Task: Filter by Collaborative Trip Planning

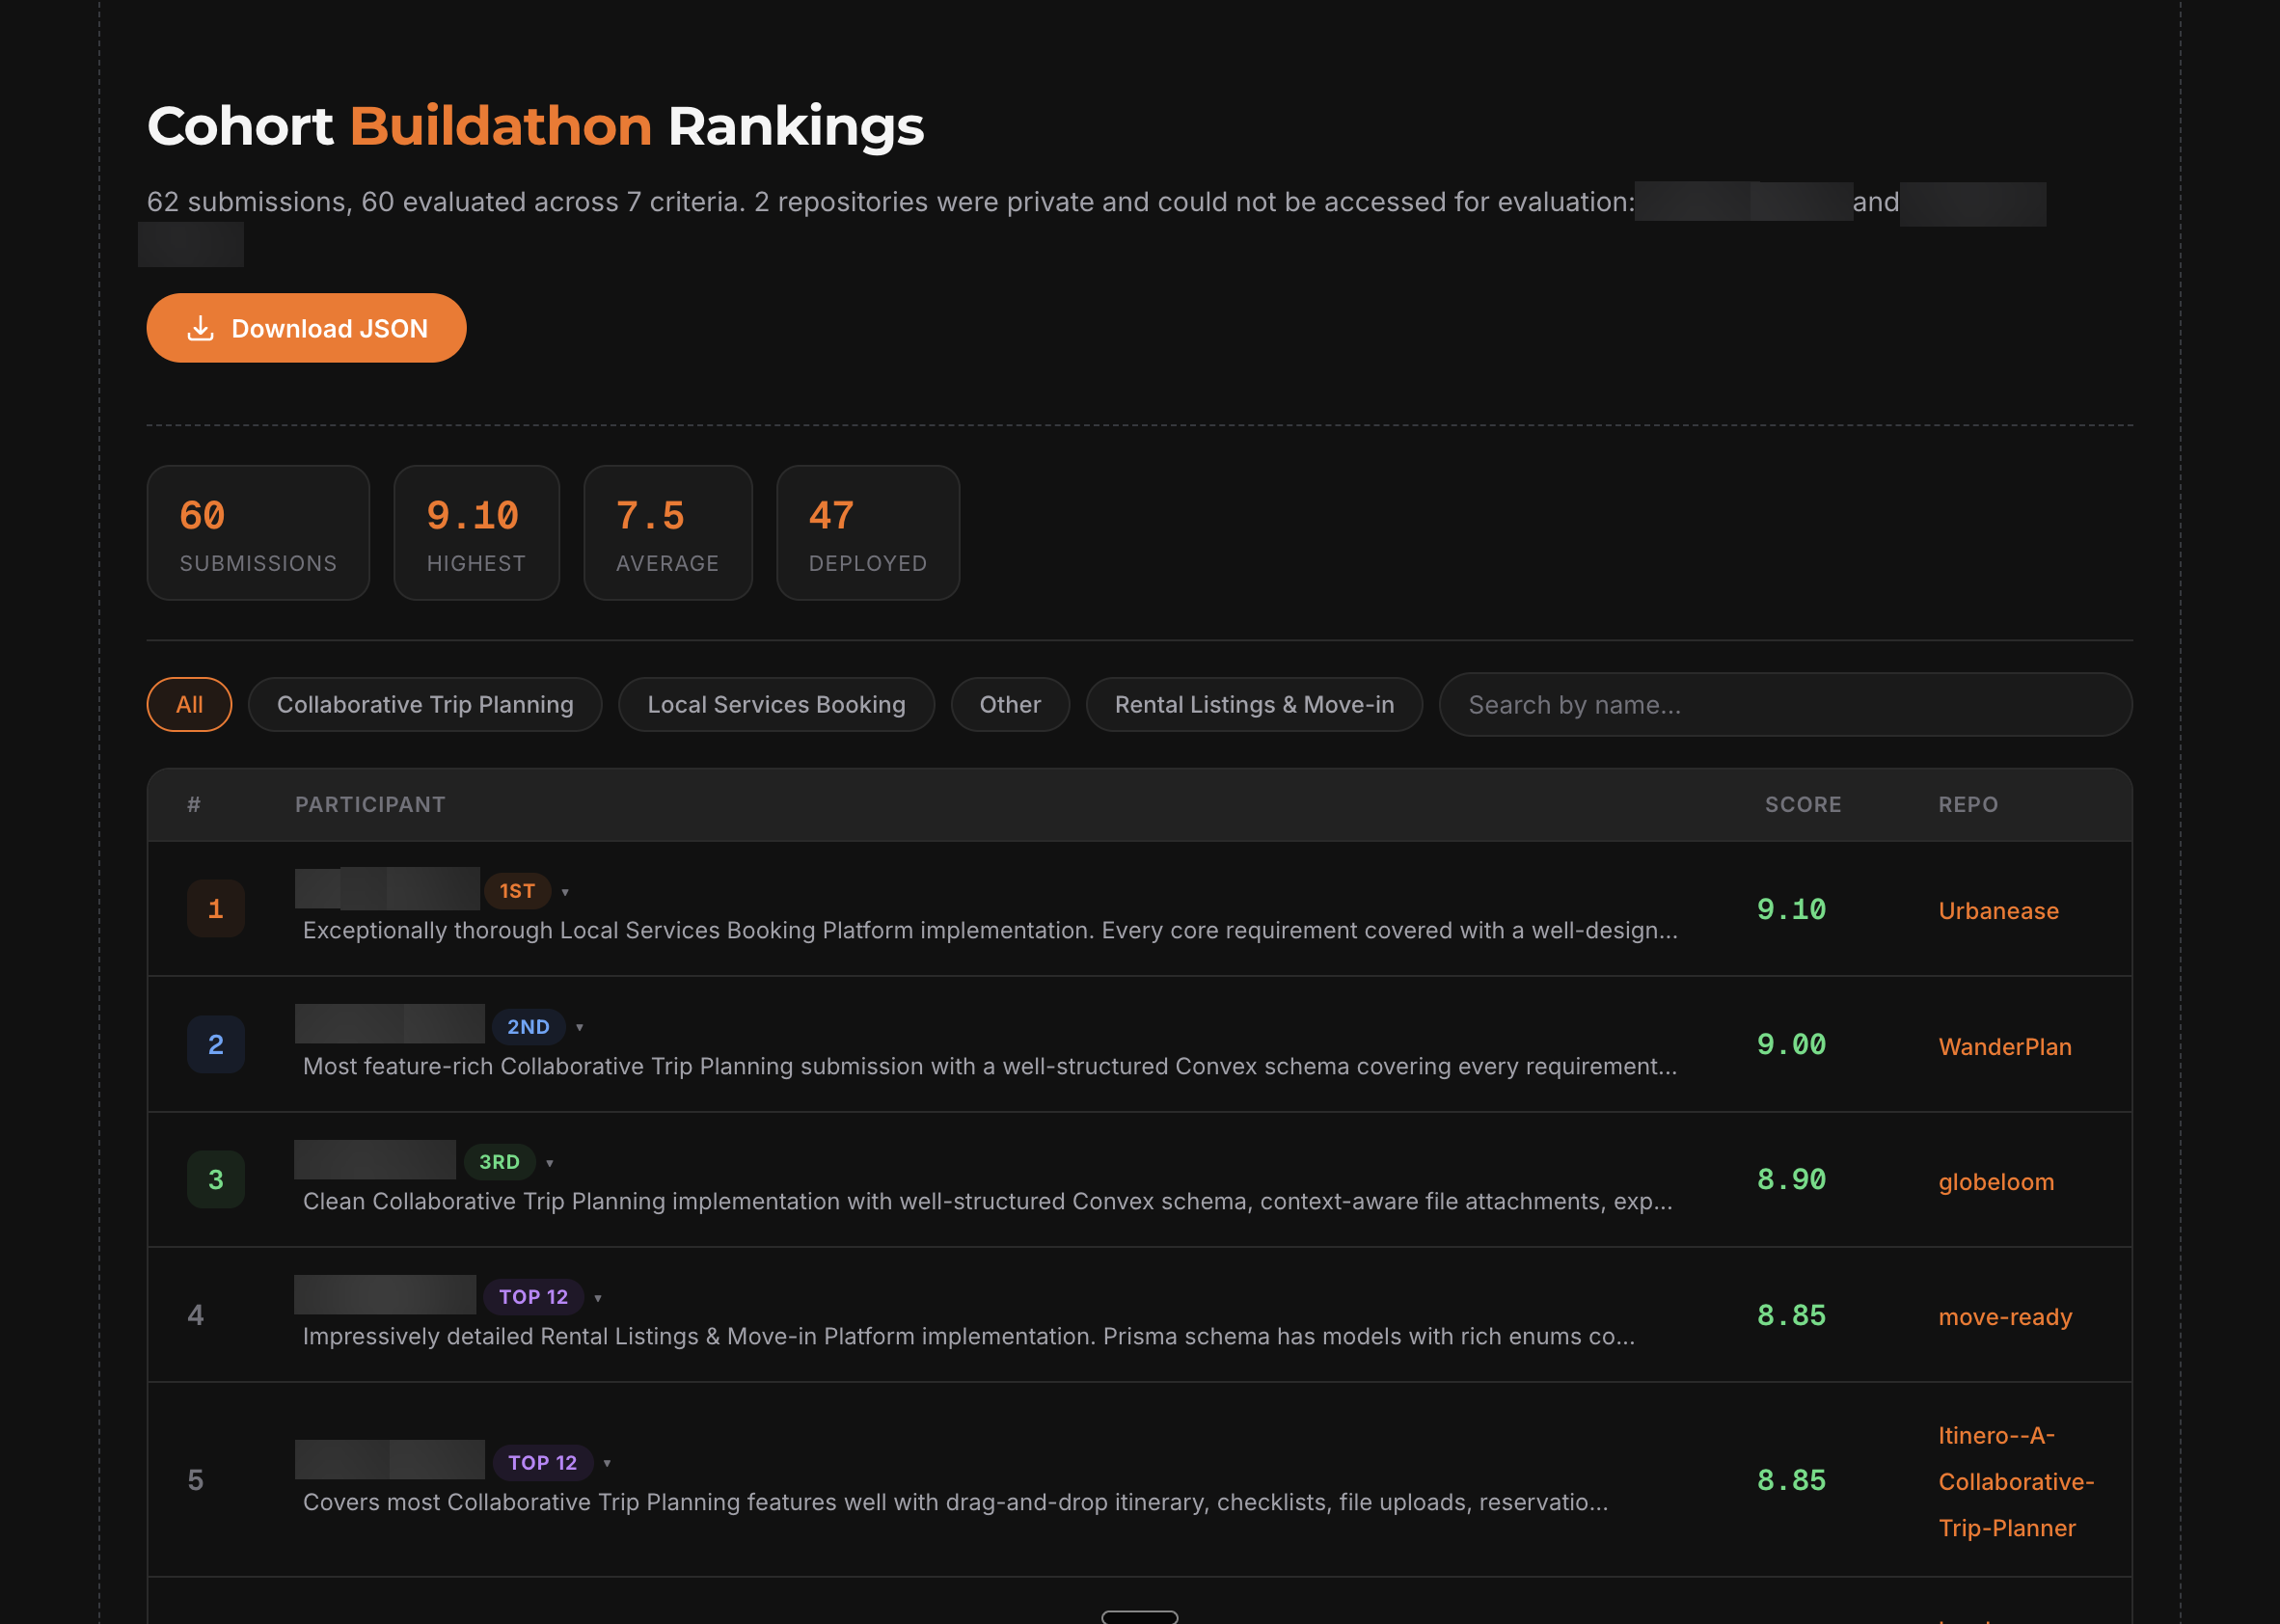Action: pos(424,704)
